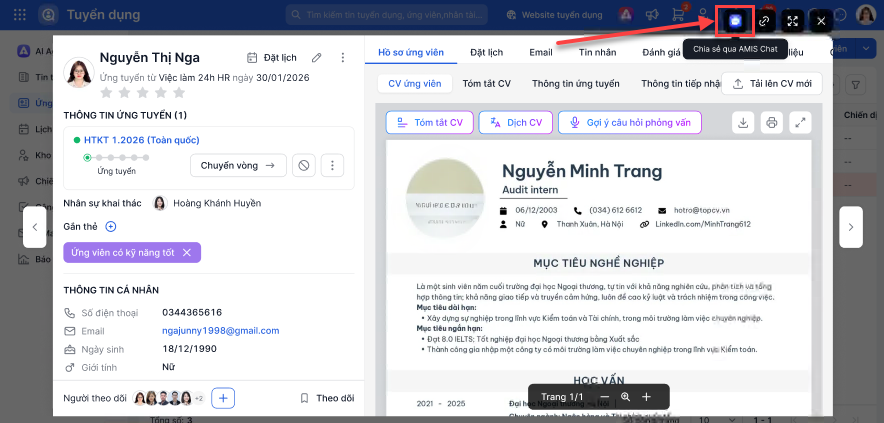This screenshot has height=423, width=884.
Task: Open the application card three-dot menu
Action: [333, 165]
